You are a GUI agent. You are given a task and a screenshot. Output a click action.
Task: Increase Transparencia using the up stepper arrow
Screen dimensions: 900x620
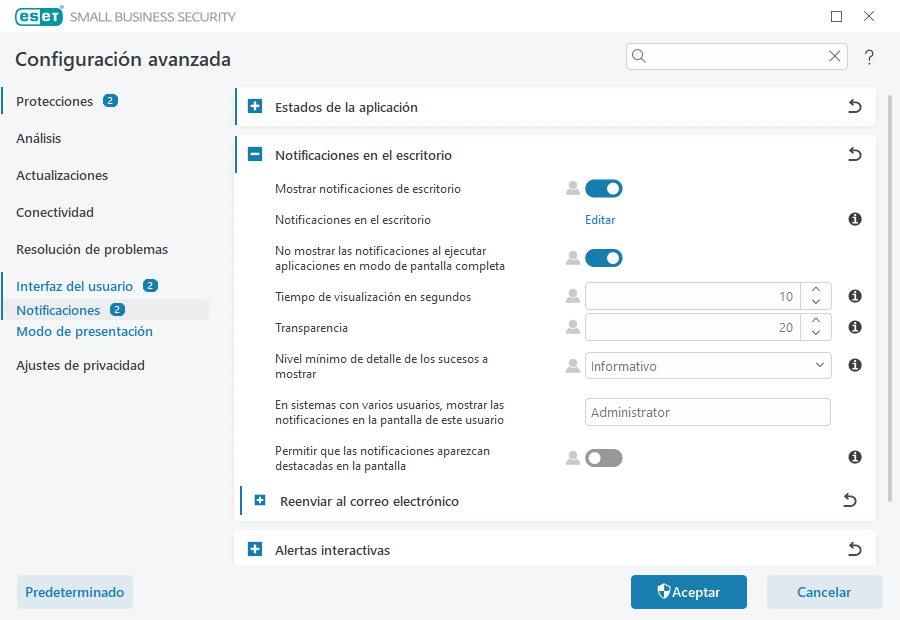click(x=816, y=321)
